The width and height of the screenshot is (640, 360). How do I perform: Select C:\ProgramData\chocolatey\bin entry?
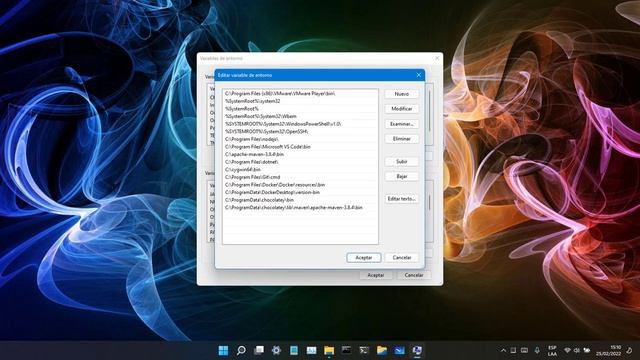tap(300, 200)
